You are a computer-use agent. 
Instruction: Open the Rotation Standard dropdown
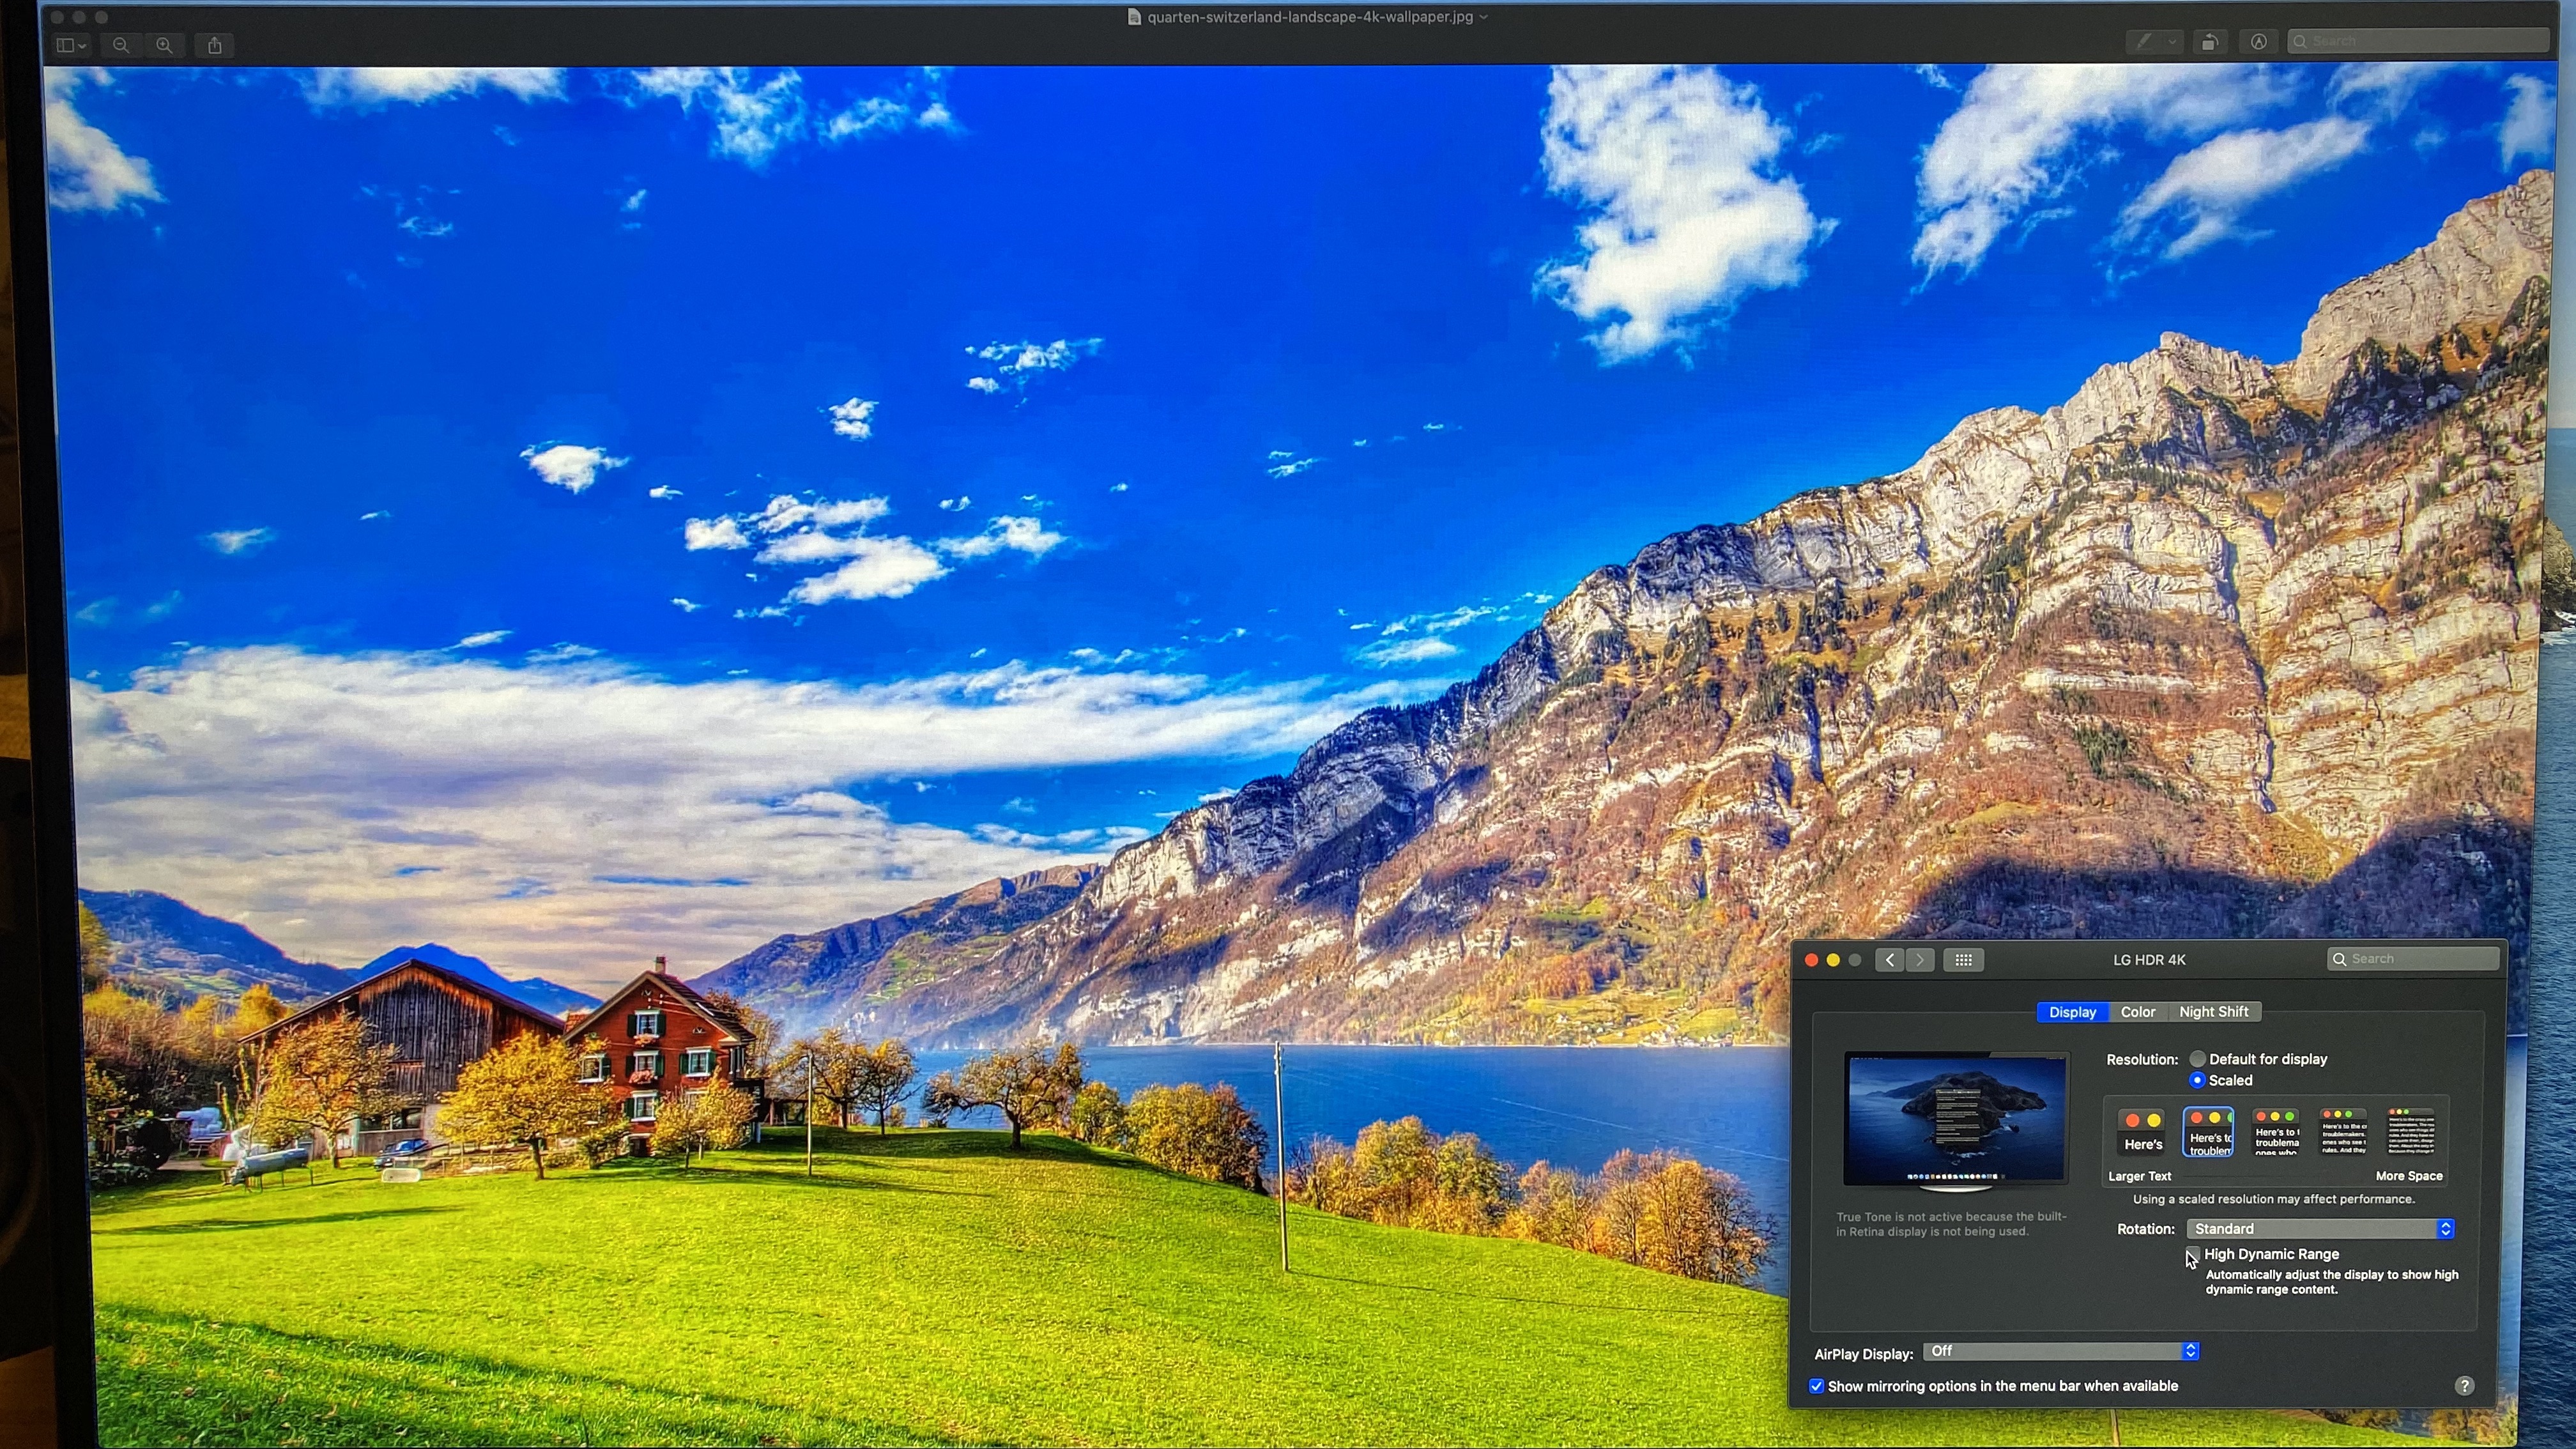click(2320, 1229)
